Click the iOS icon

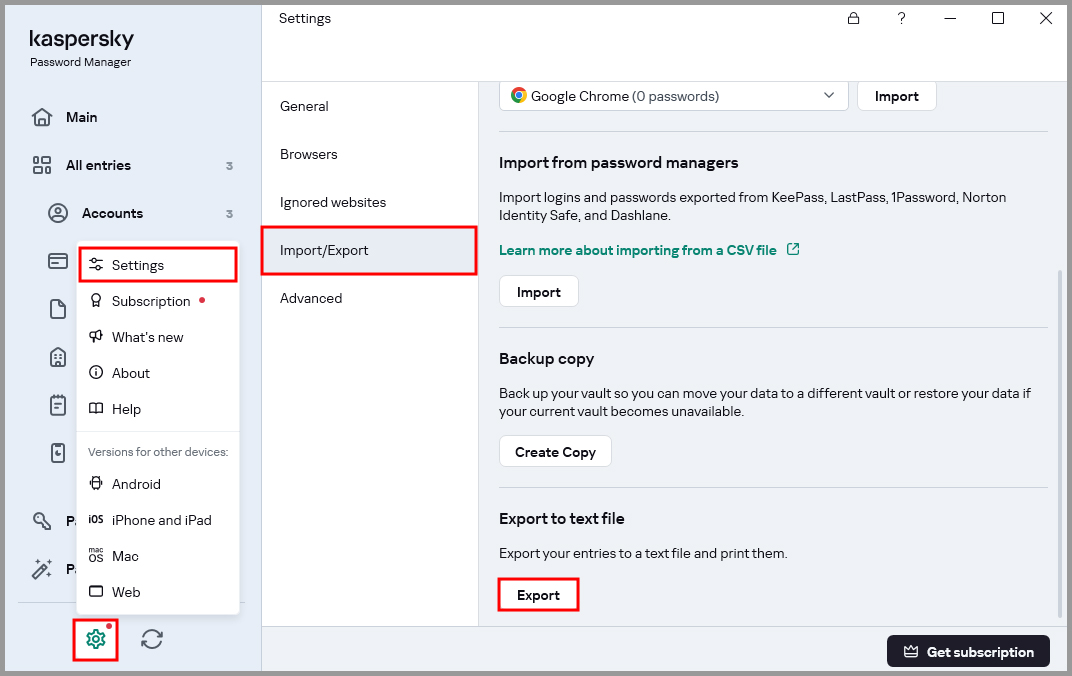click(96, 519)
